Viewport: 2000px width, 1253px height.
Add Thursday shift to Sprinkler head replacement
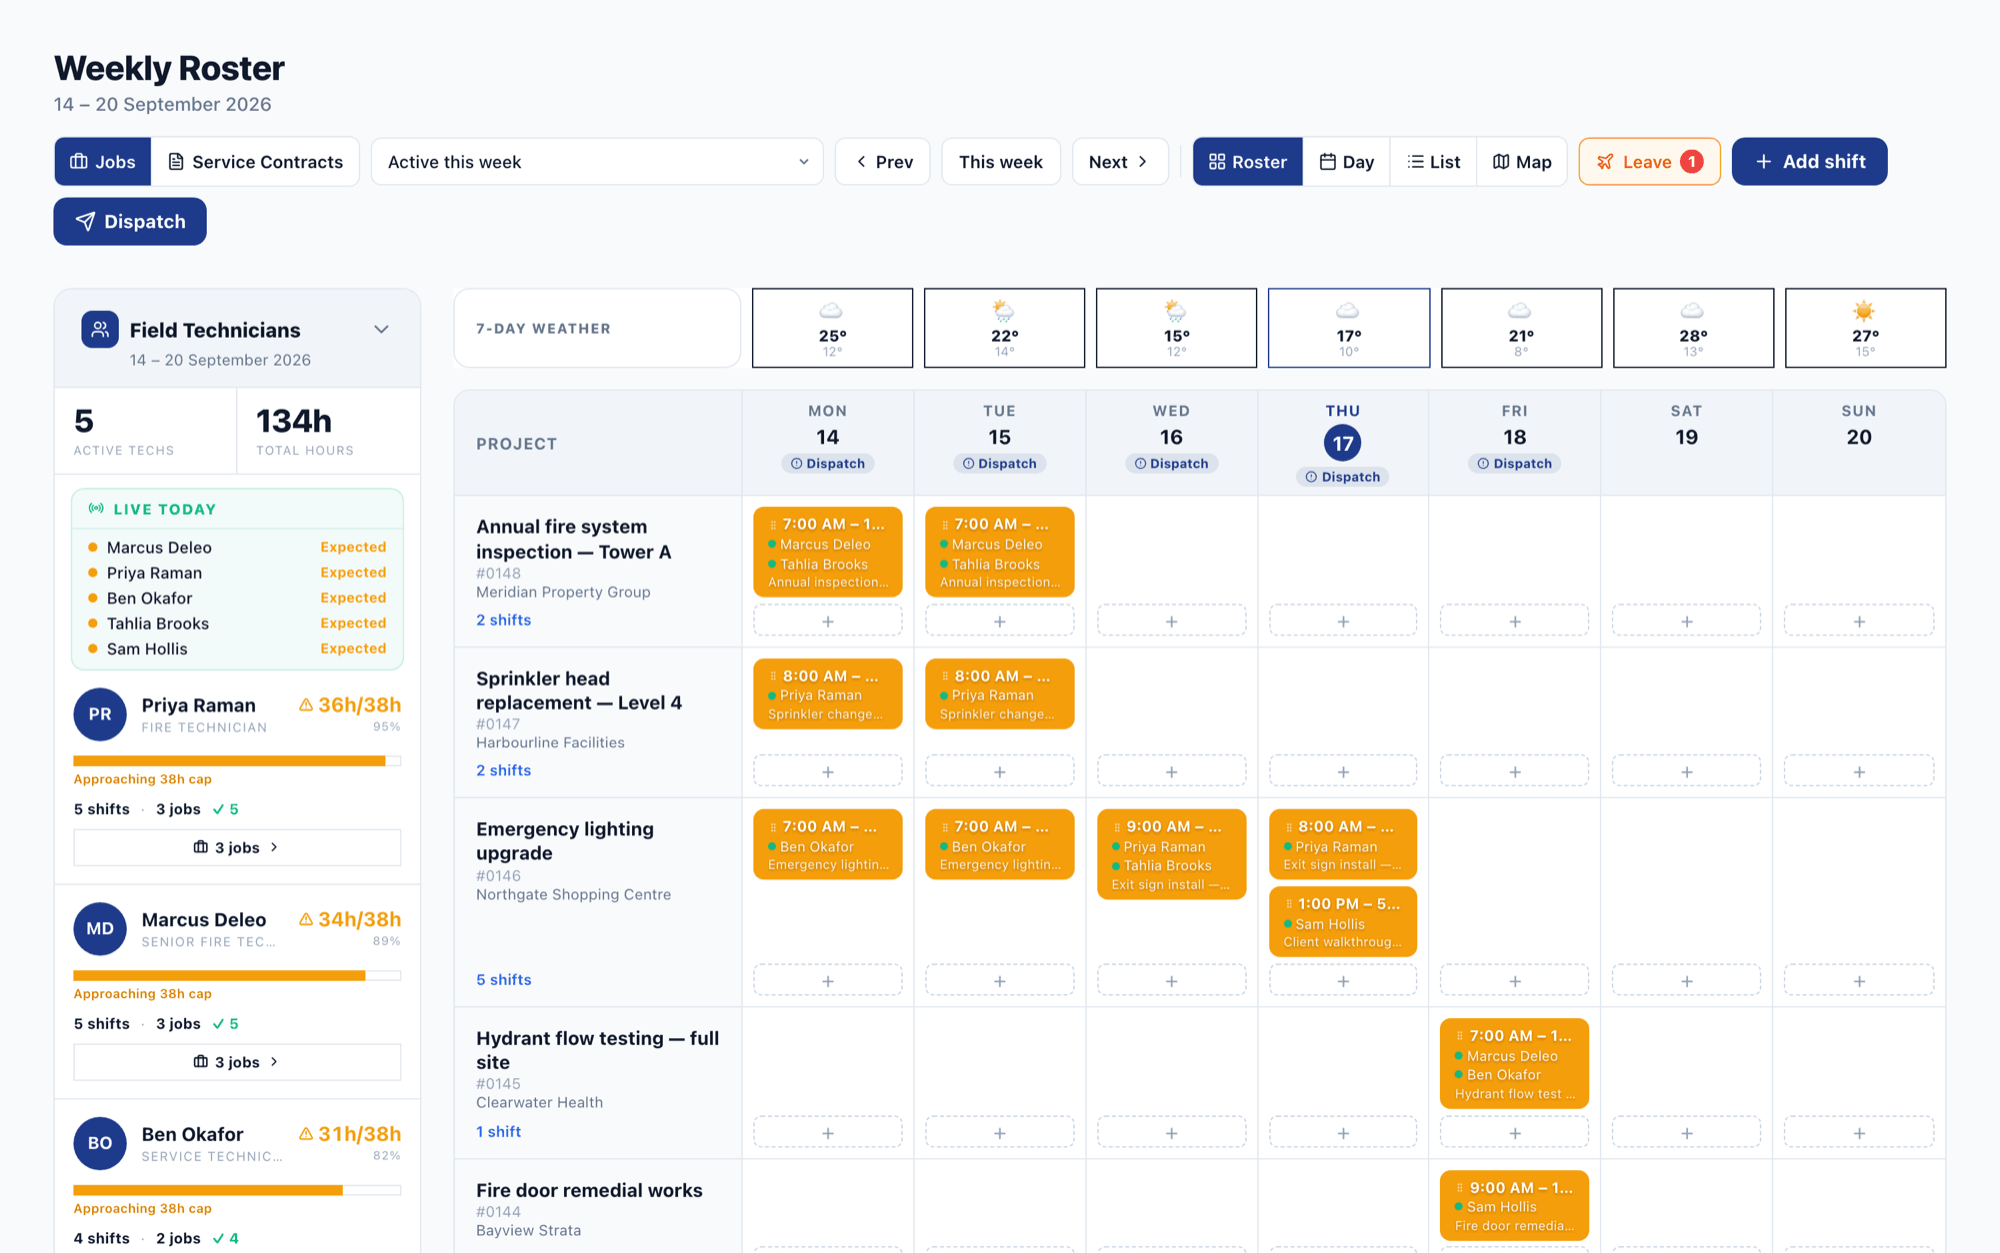point(1343,771)
